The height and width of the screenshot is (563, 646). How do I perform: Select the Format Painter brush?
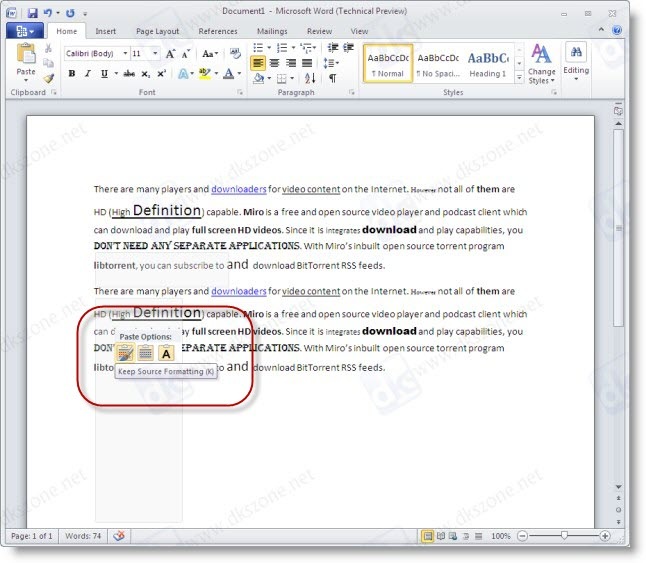49,78
